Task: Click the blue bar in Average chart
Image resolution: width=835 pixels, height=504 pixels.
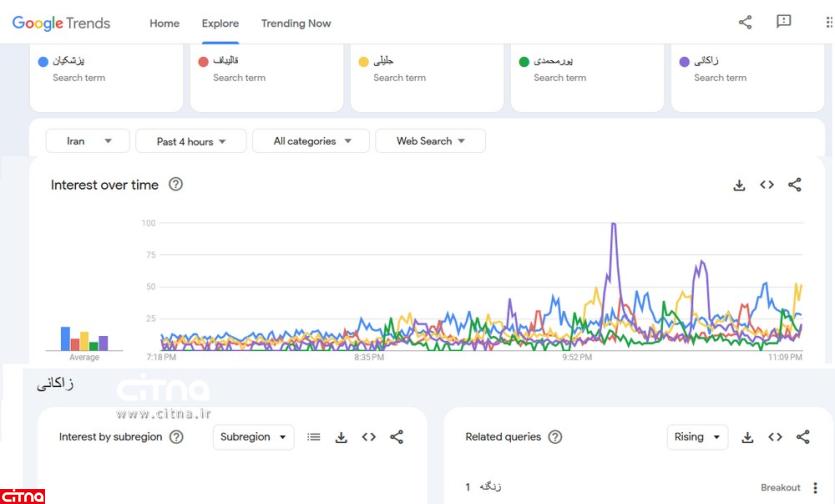Action: click(x=65, y=338)
